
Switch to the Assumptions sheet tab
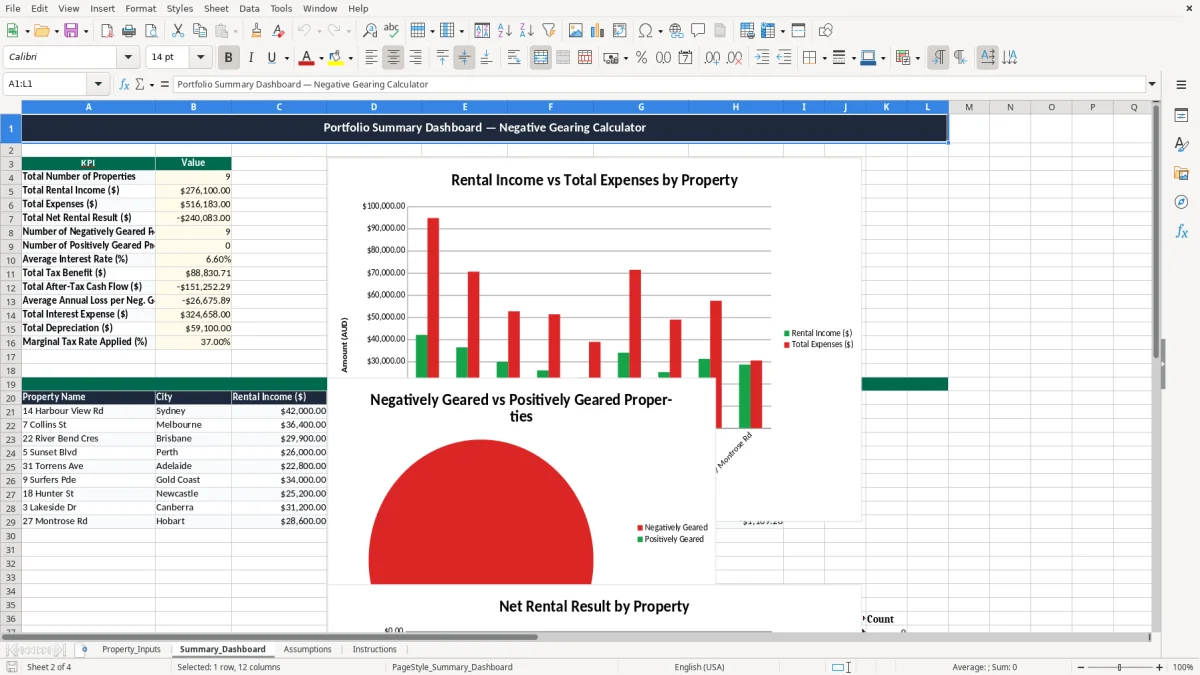point(307,649)
